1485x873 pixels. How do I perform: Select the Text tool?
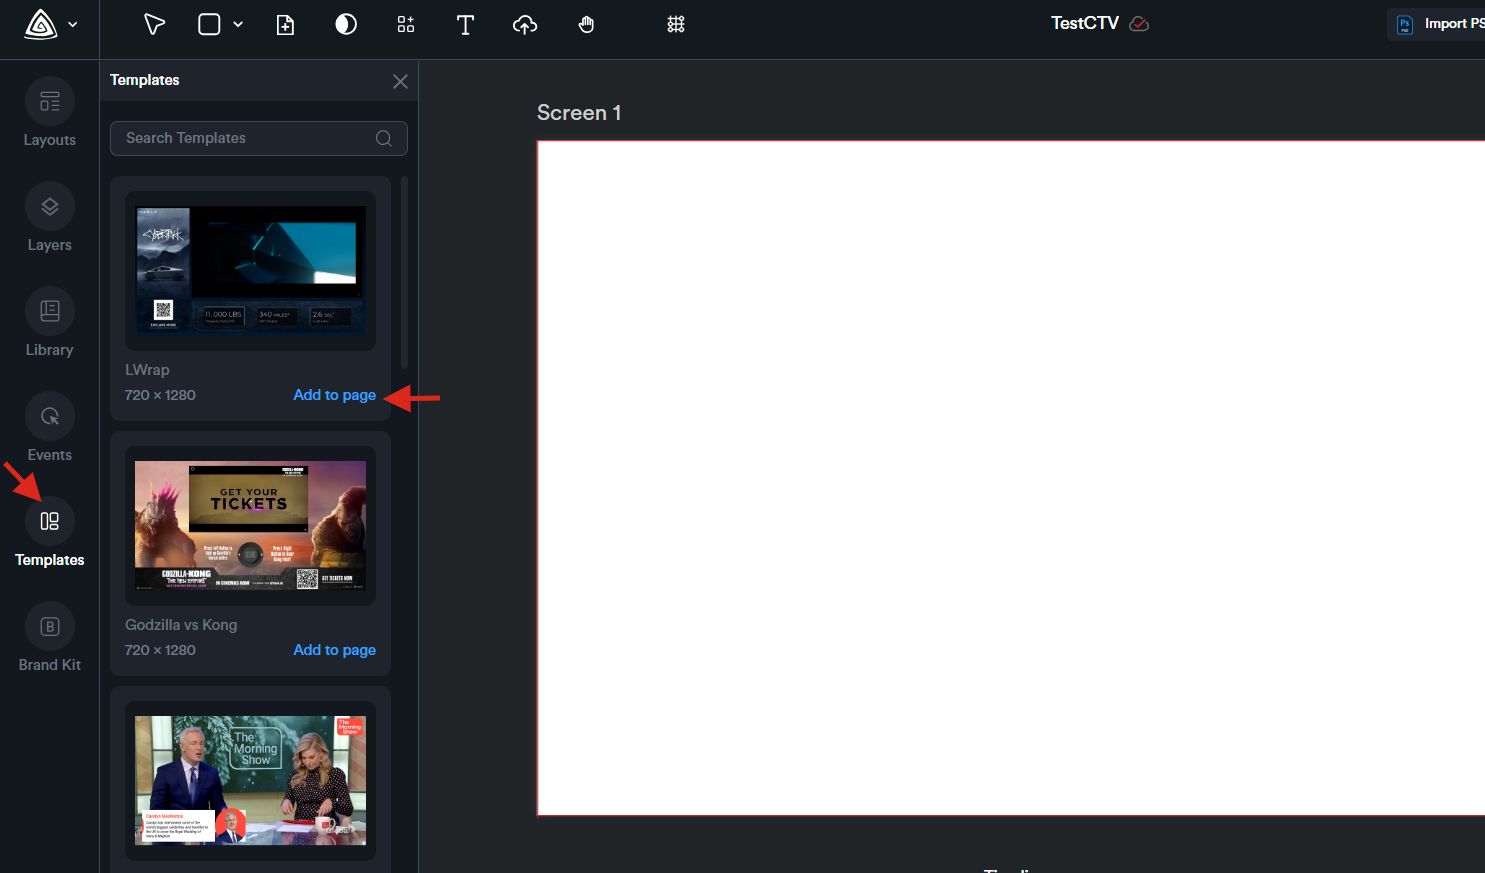coord(465,25)
